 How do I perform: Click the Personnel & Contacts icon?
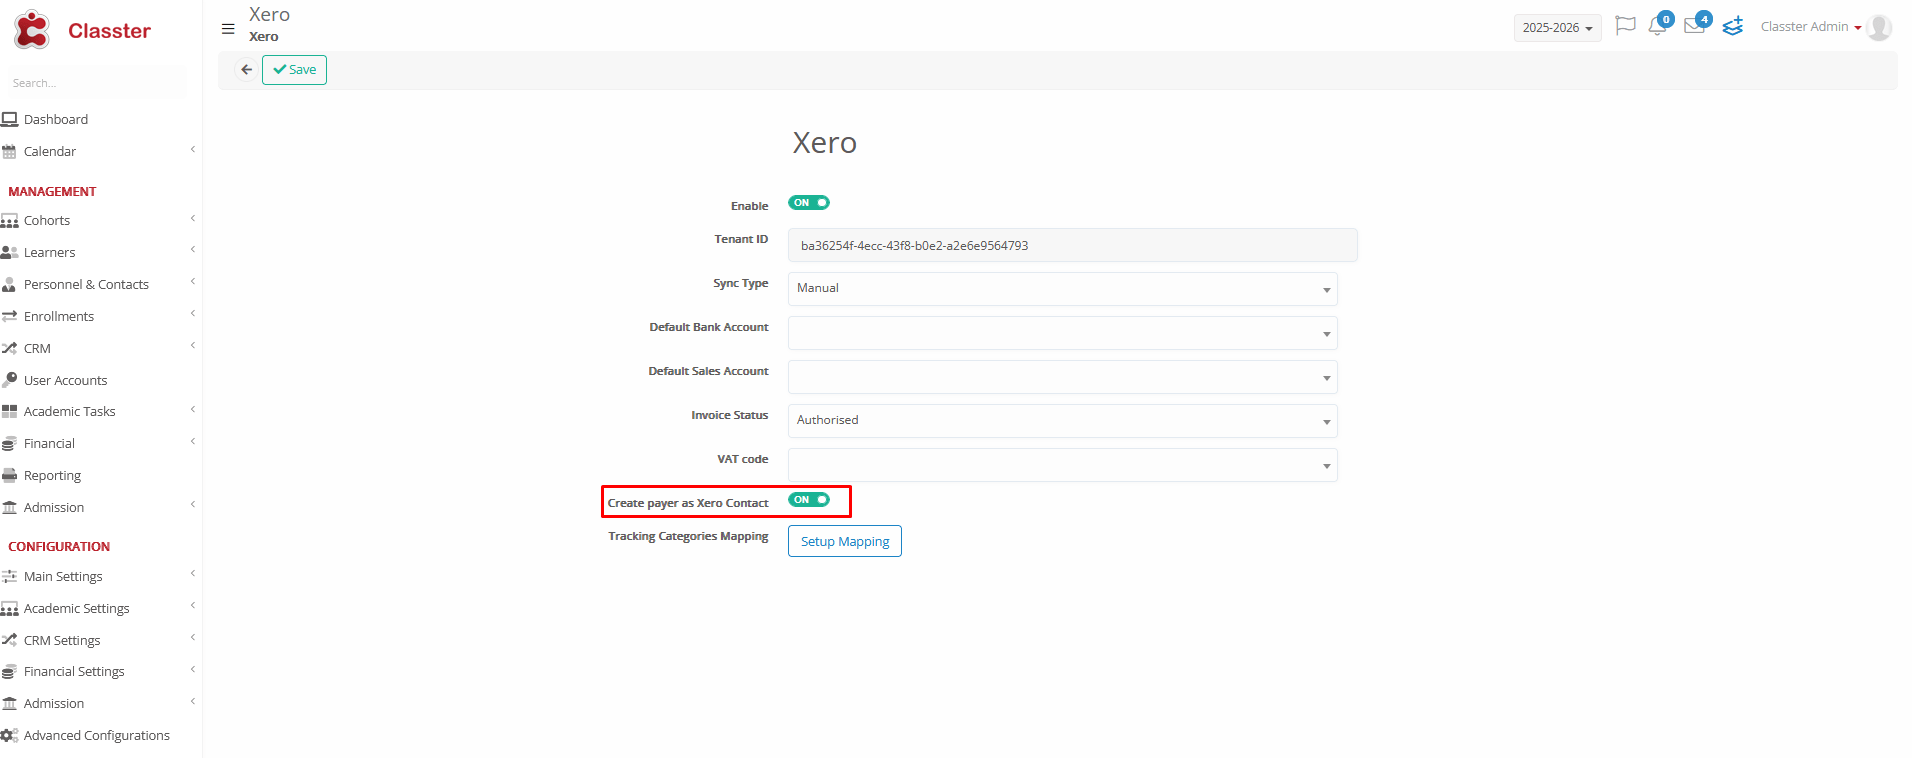[x=10, y=284]
